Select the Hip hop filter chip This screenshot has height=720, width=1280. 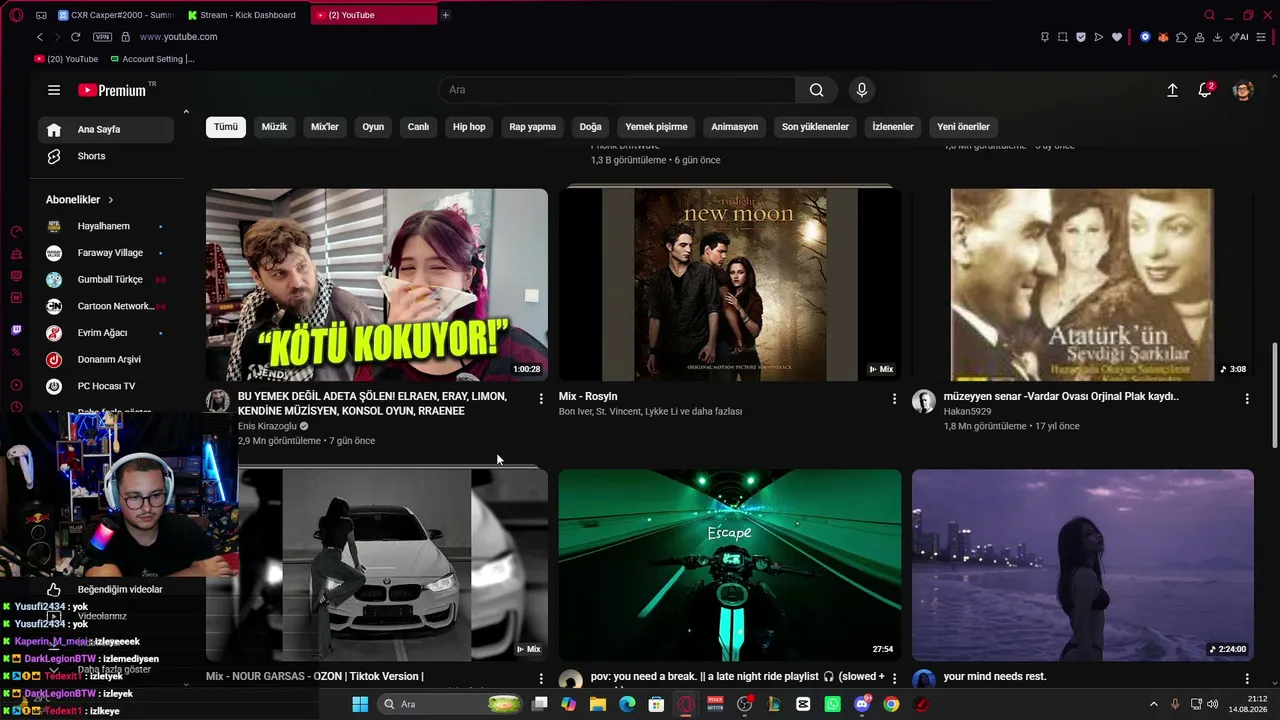click(x=469, y=127)
